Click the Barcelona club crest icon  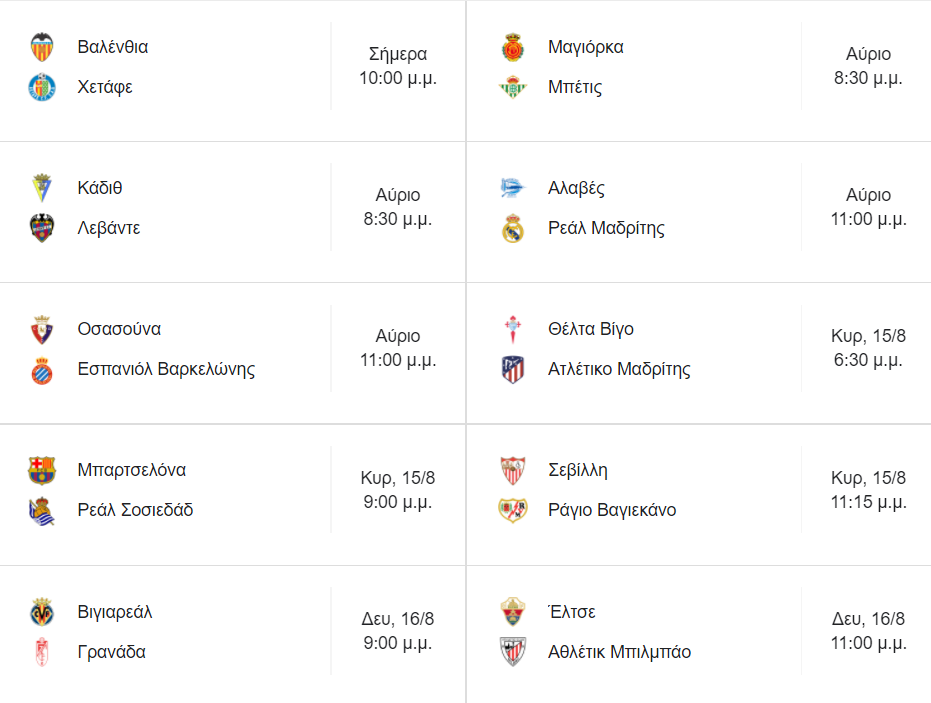(42, 470)
